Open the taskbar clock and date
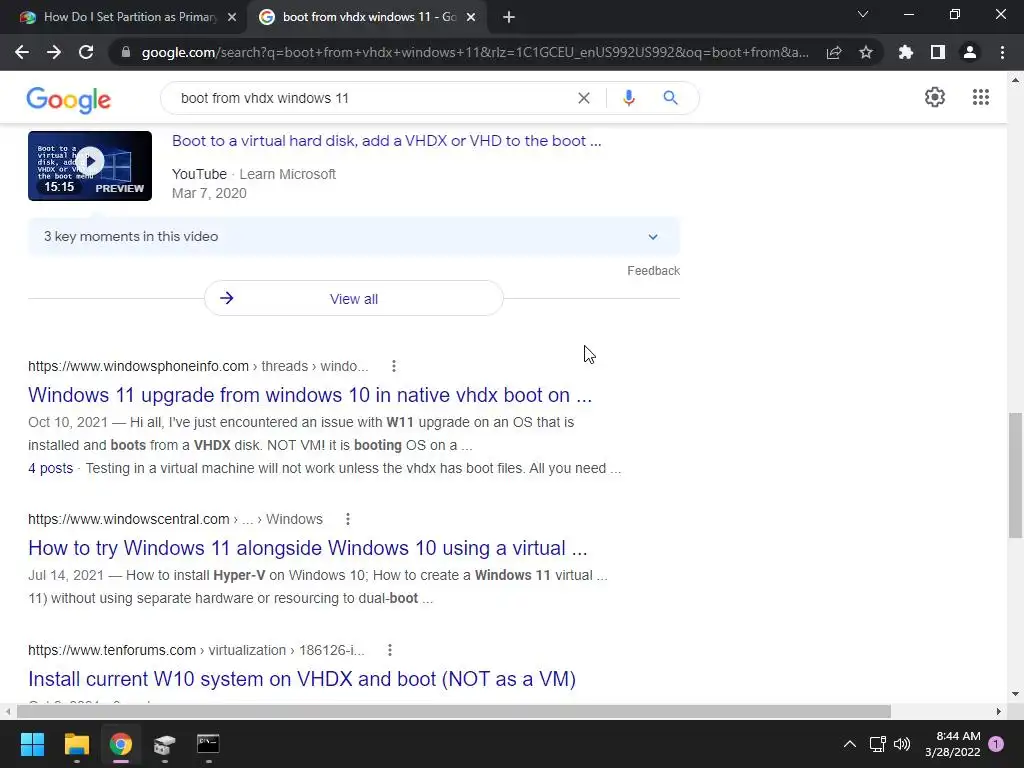 (x=952, y=744)
